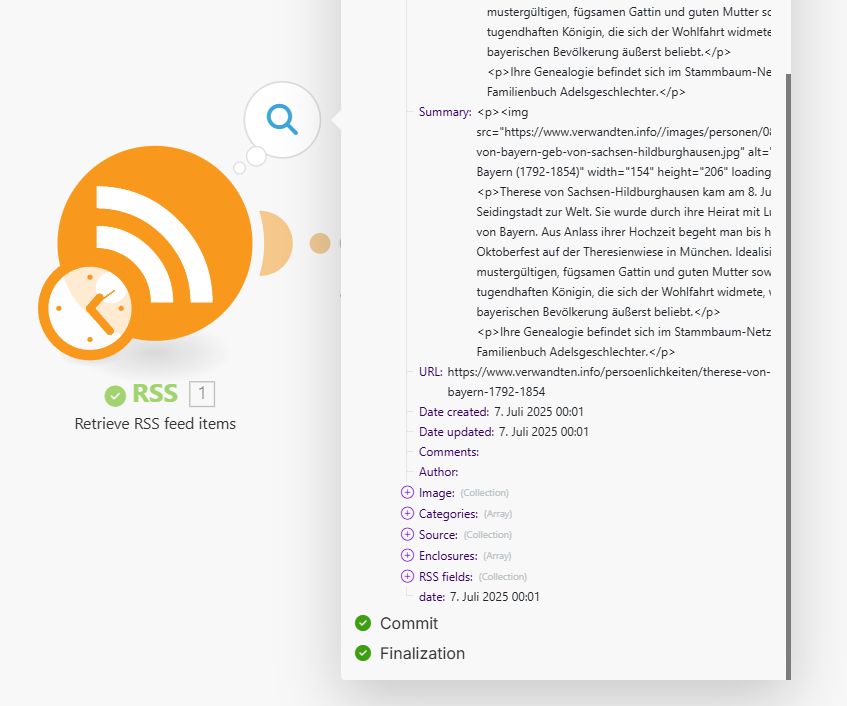Click the Date created value
847x706 pixels.
click(539, 412)
